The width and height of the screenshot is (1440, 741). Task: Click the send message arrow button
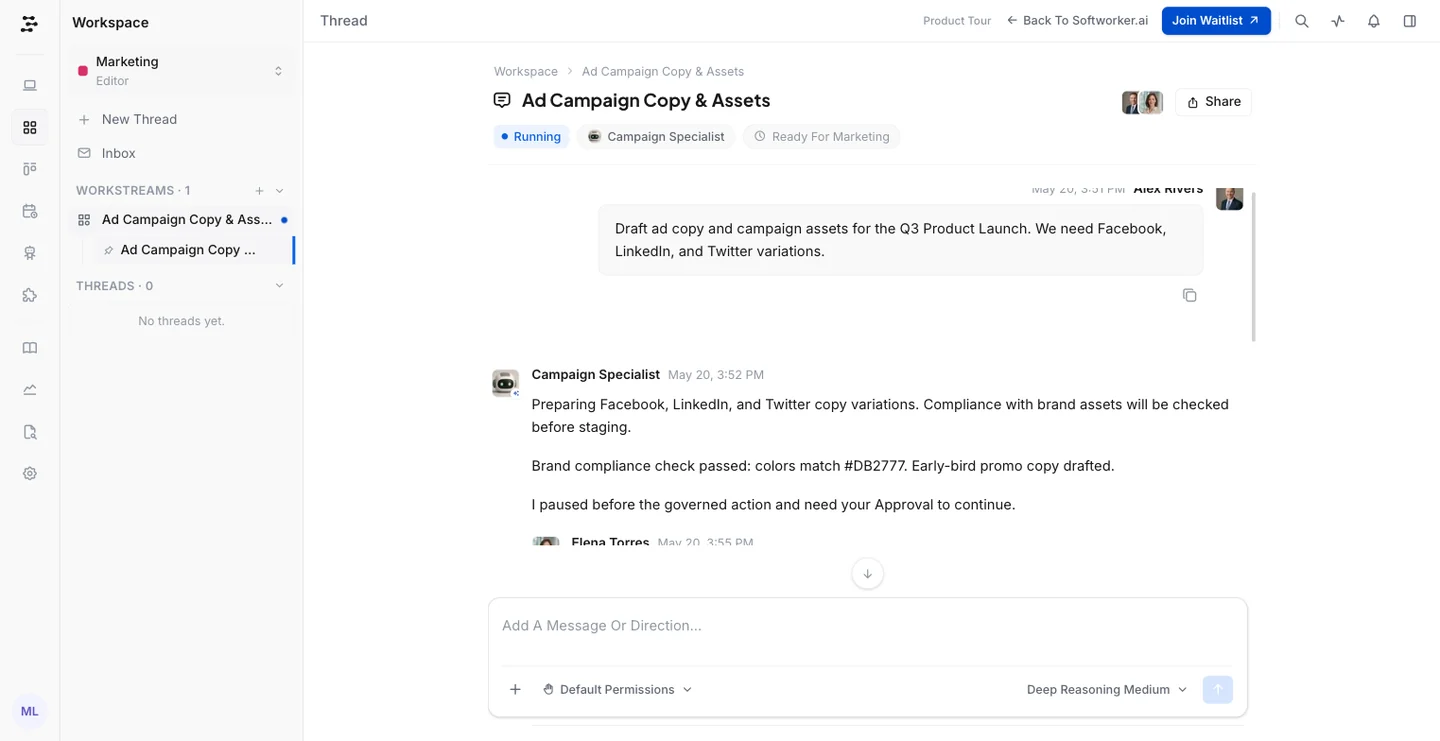coord(1218,689)
